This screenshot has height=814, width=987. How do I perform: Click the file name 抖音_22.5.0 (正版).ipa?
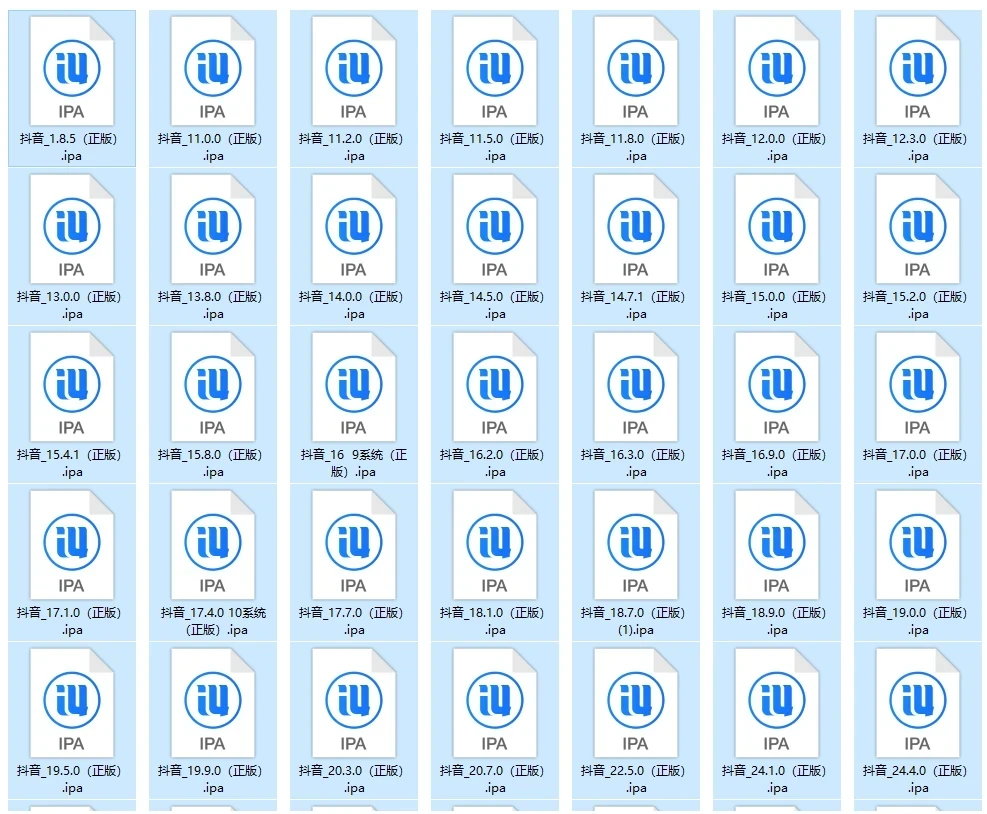633,779
